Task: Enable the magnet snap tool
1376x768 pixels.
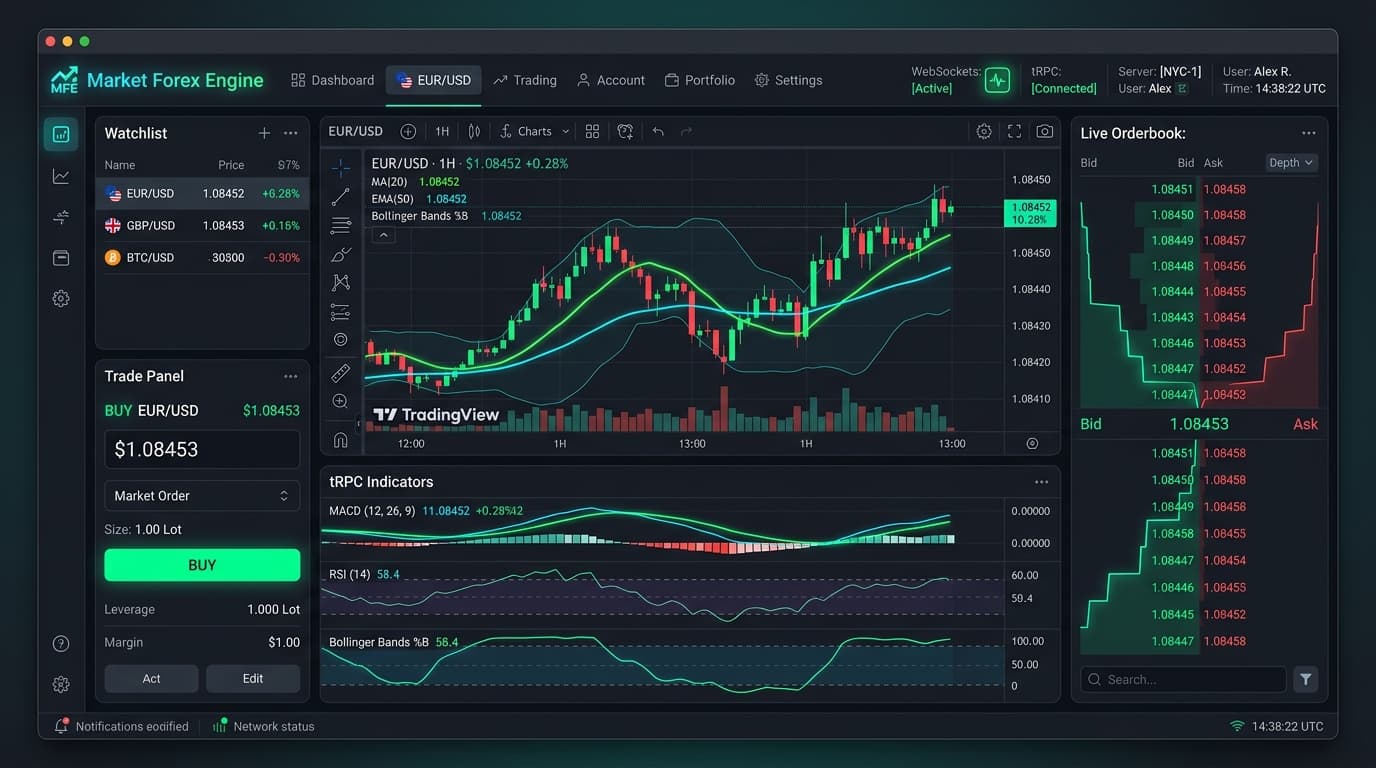Action: click(341, 440)
